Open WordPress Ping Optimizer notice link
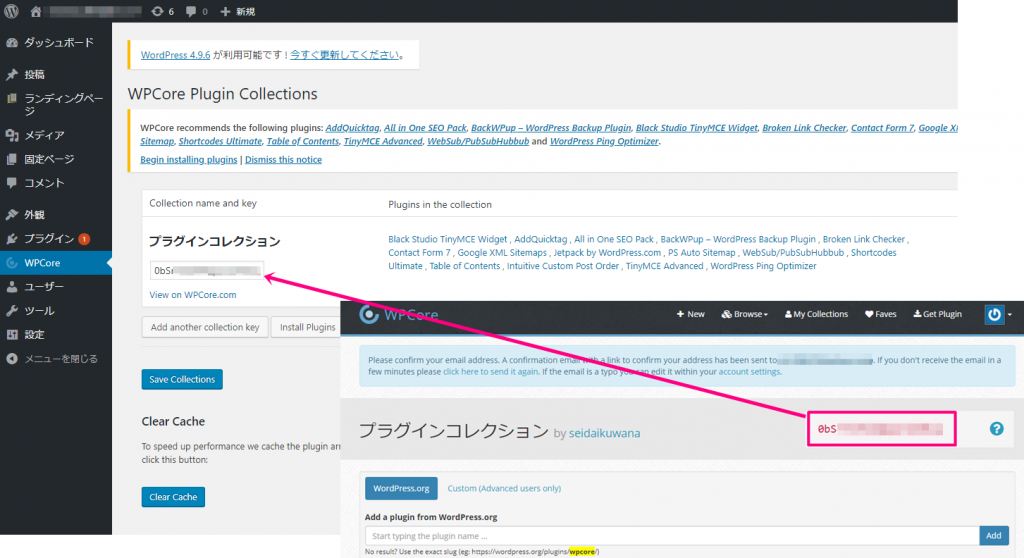This screenshot has width=1024, height=558. [604, 141]
